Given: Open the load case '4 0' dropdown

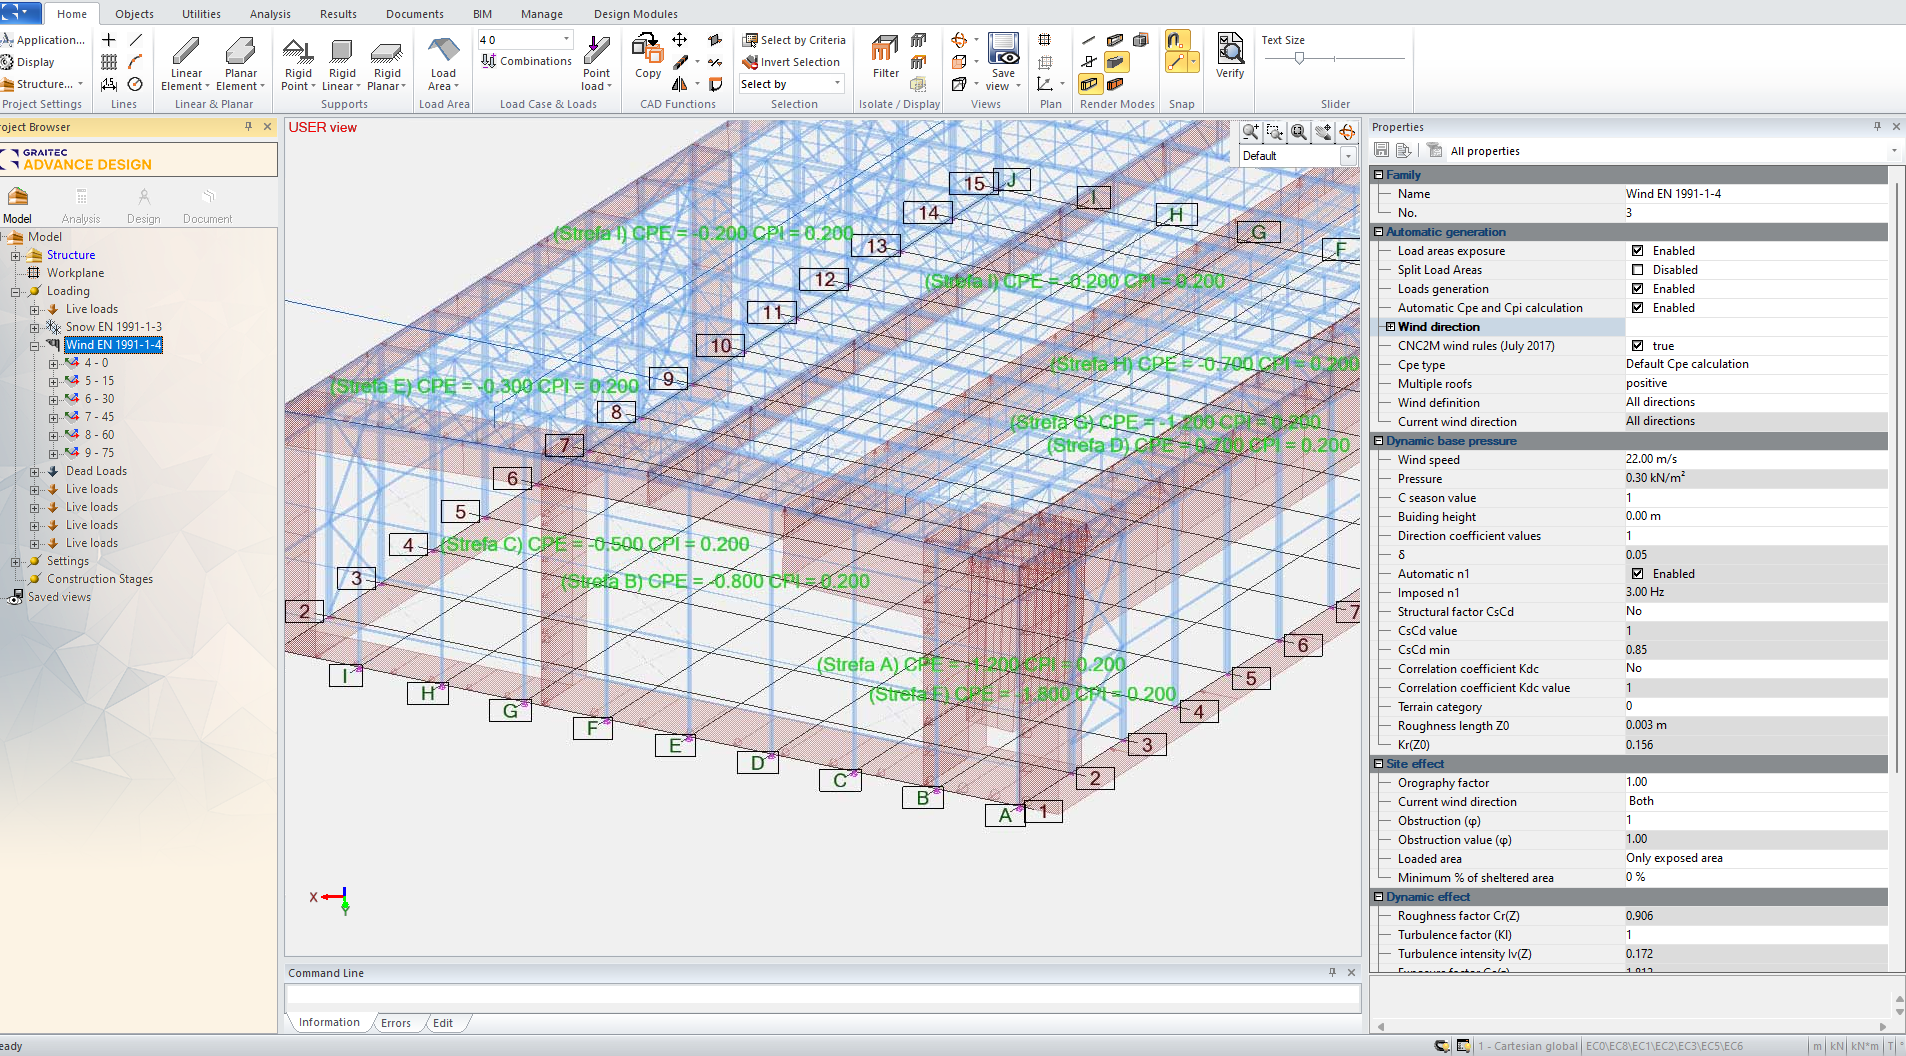Looking at the screenshot, I should [566, 39].
